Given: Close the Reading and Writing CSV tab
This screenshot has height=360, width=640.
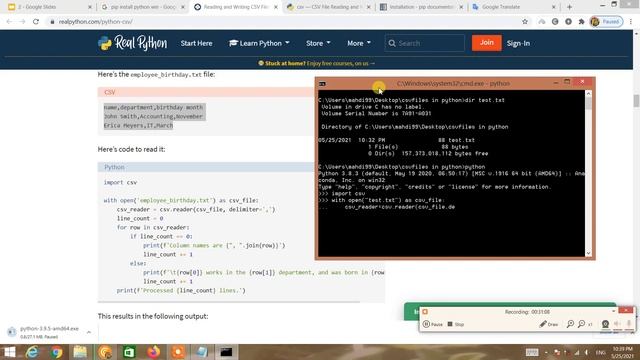Looking at the screenshot, I should tap(276, 7).
